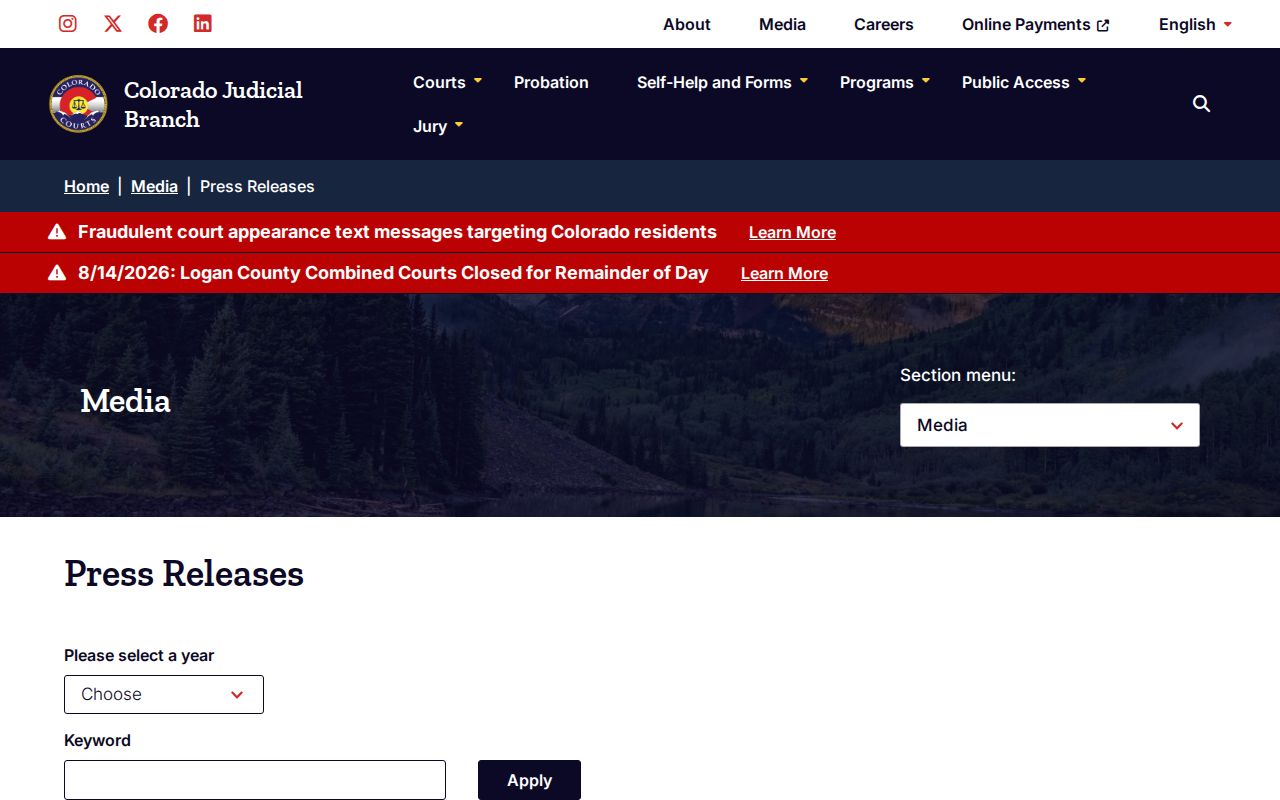Click the Colorado Courts seal logo

(78, 104)
